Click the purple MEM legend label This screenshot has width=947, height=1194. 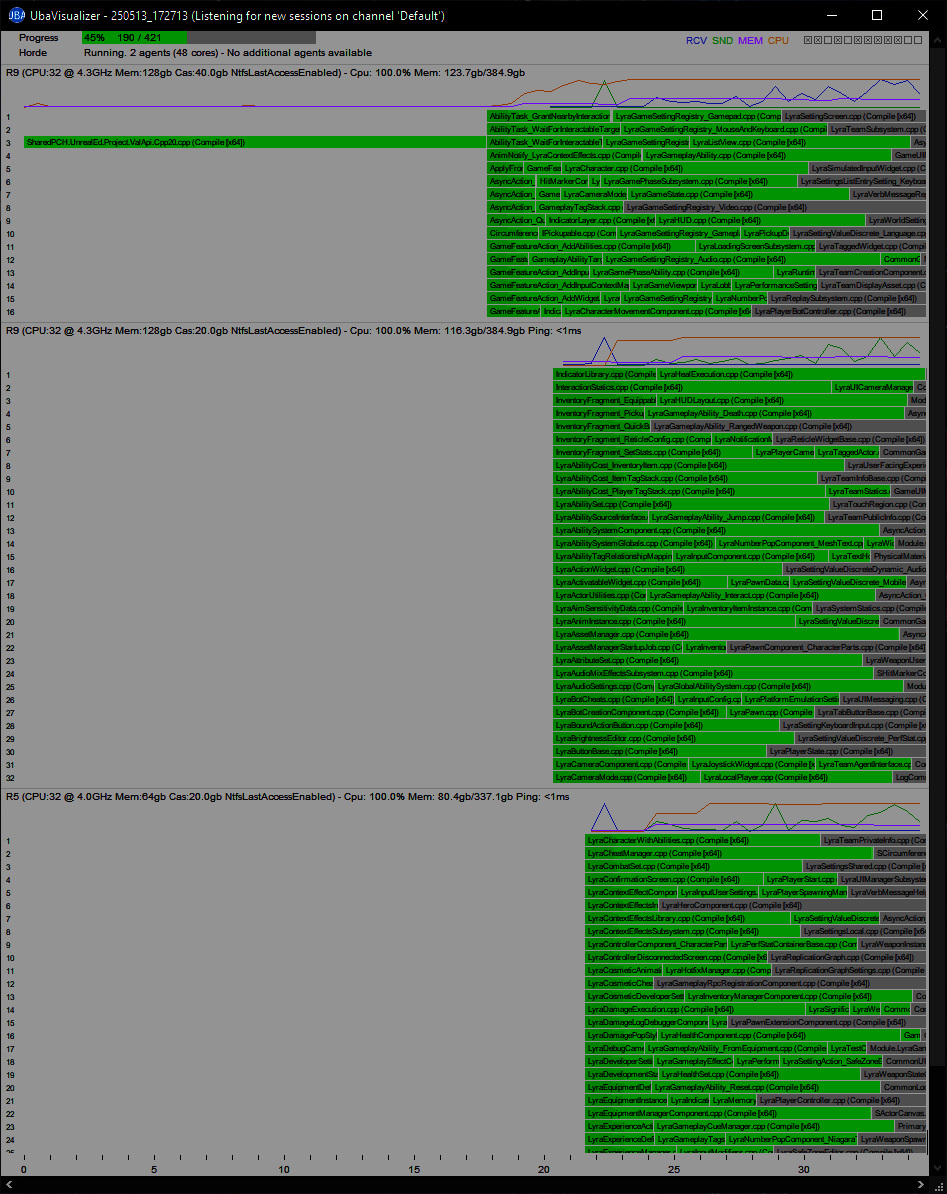pos(750,41)
